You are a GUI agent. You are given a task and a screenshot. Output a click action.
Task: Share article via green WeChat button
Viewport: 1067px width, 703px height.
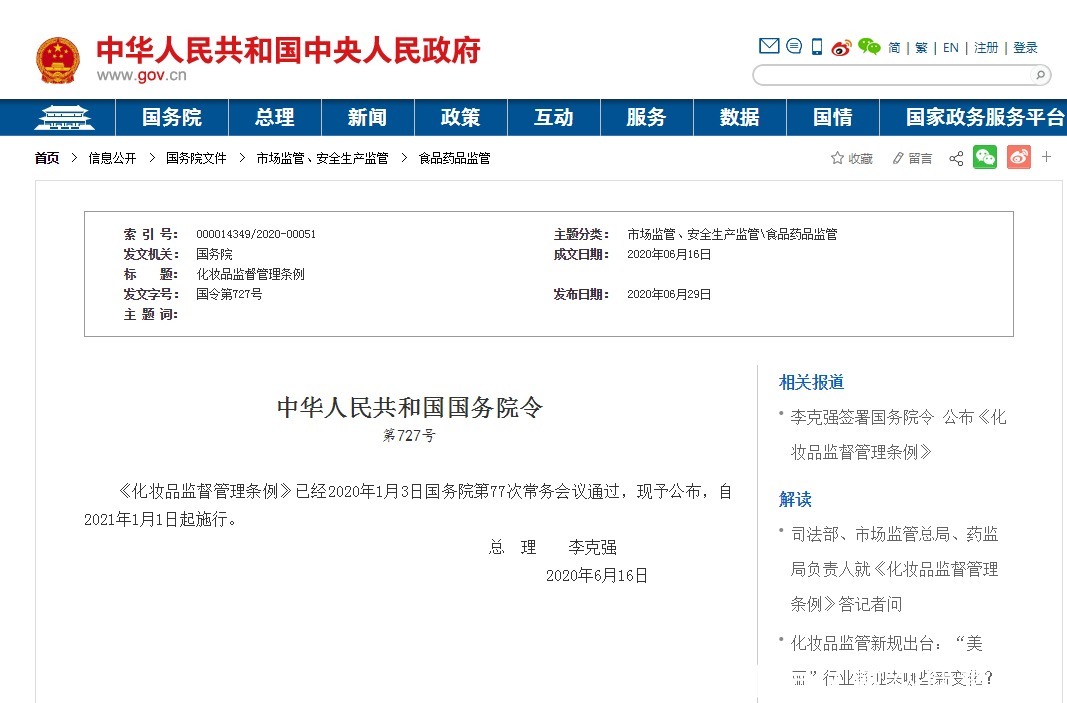[x=985, y=157]
